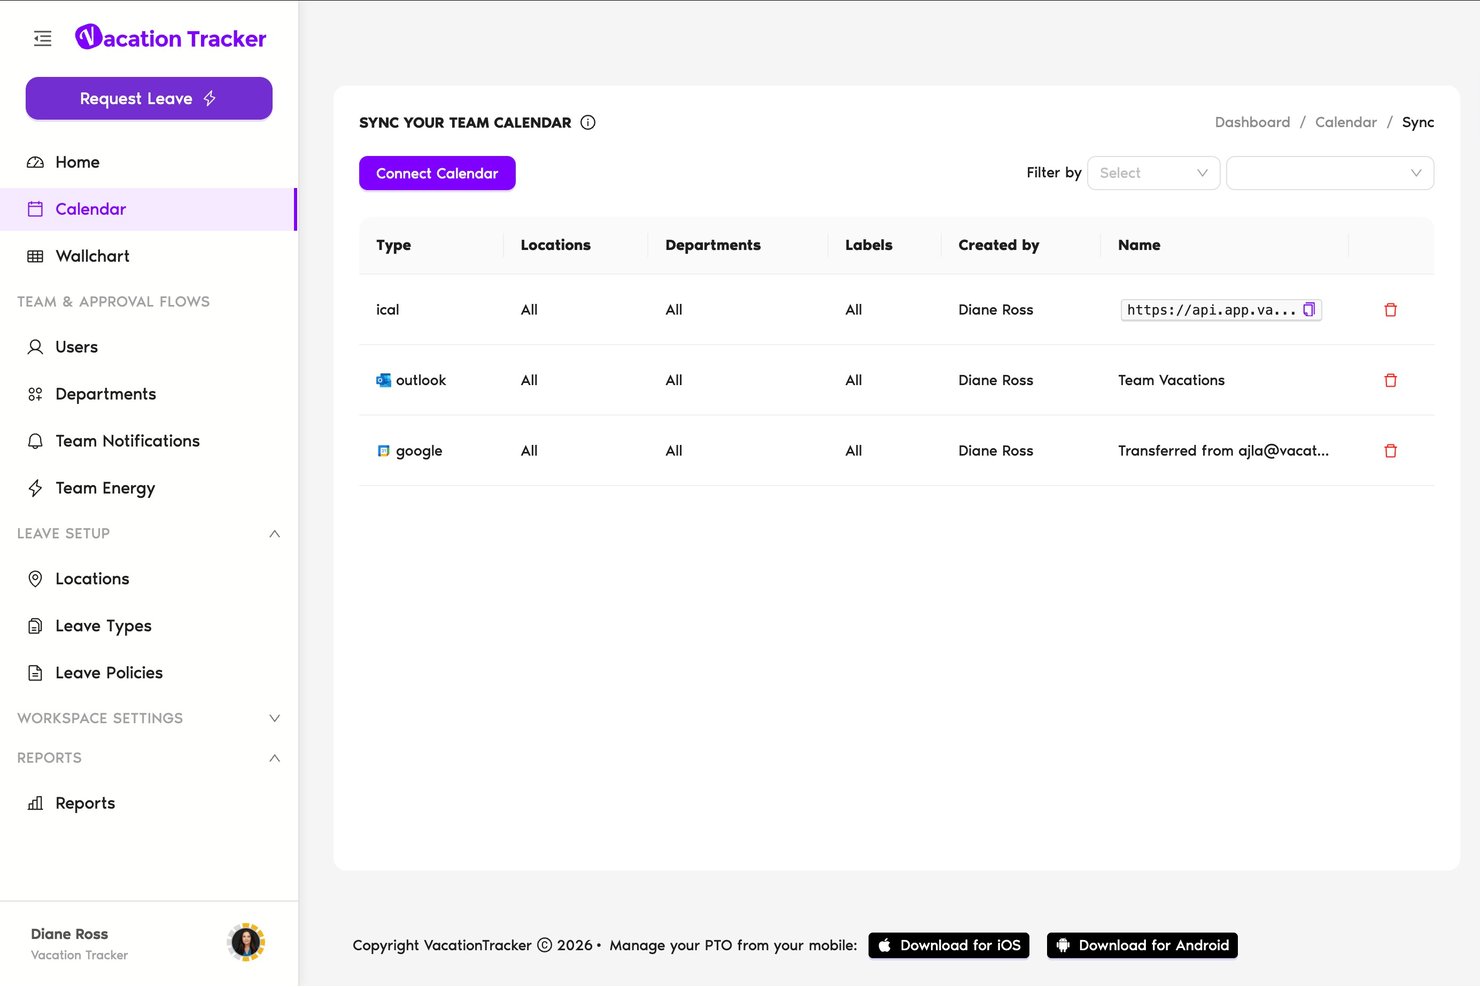Click the Outlook icon in the outlook row
1480x987 pixels.
pyautogui.click(x=383, y=380)
